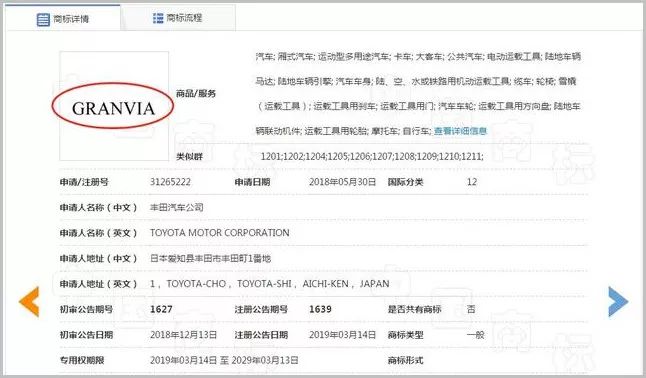Image resolution: width=646 pixels, height=378 pixels.
Task: Click the 申请日期 label
Action: click(x=252, y=182)
